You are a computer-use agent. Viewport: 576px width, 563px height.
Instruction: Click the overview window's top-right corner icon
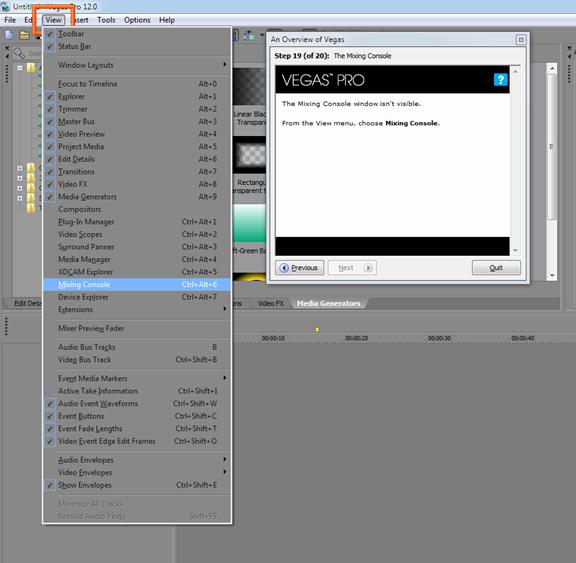click(x=521, y=39)
